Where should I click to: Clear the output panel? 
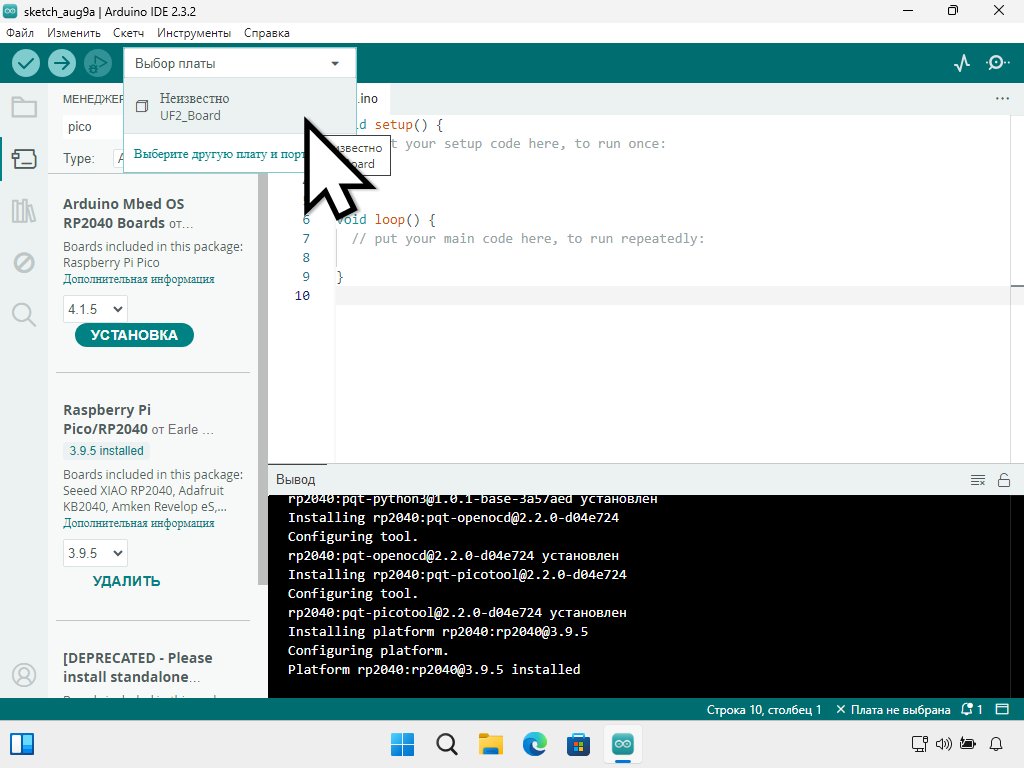(978, 480)
